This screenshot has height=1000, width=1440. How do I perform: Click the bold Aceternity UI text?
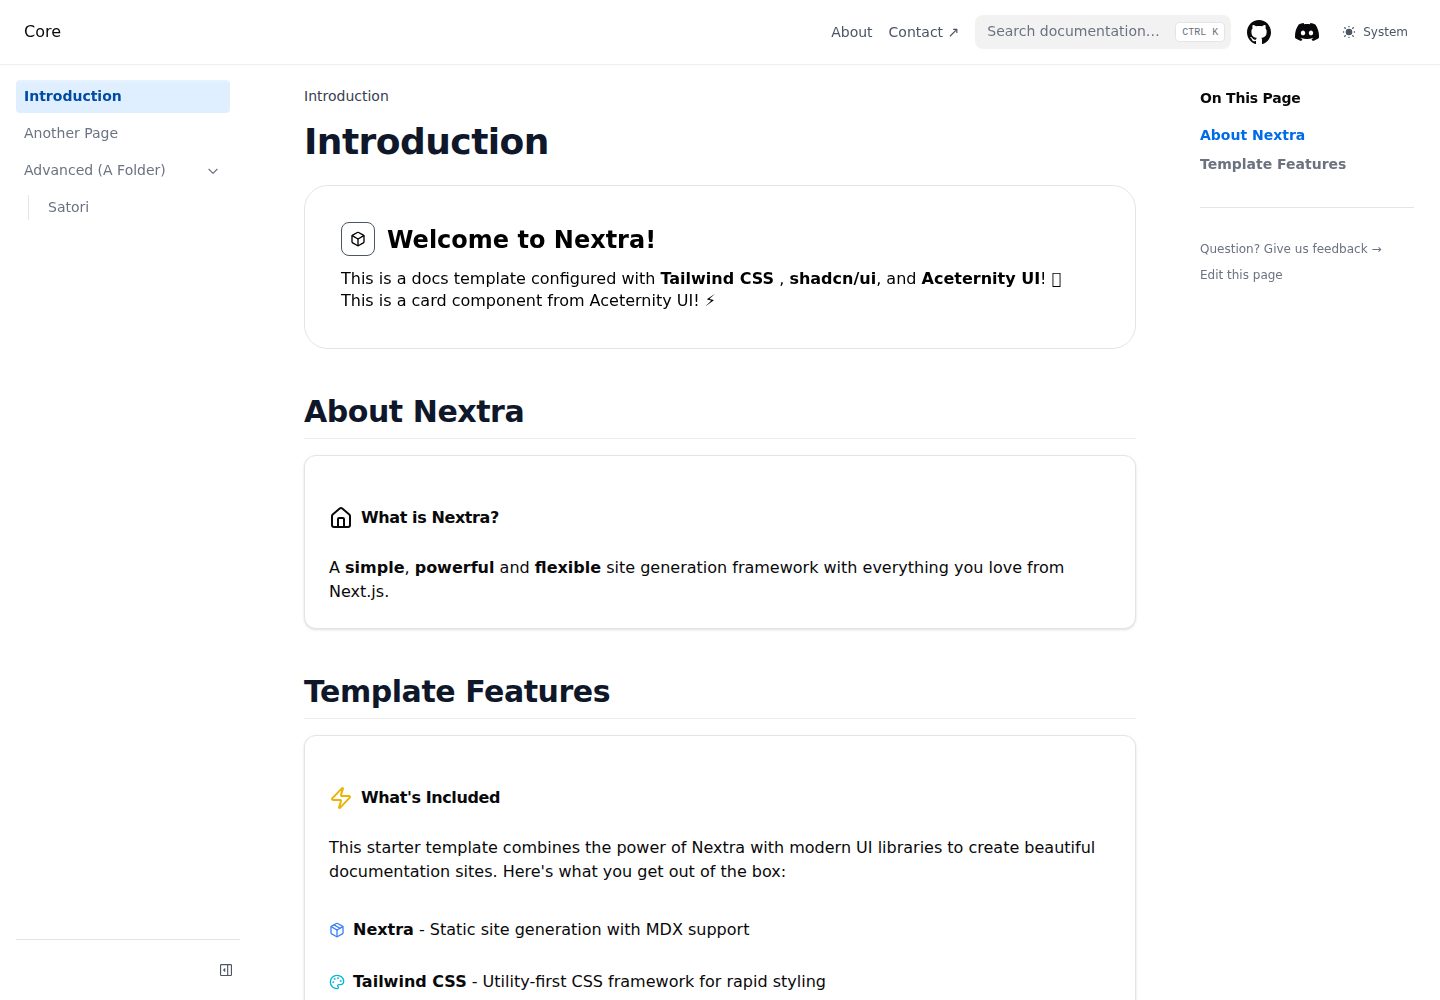pos(981,278)
